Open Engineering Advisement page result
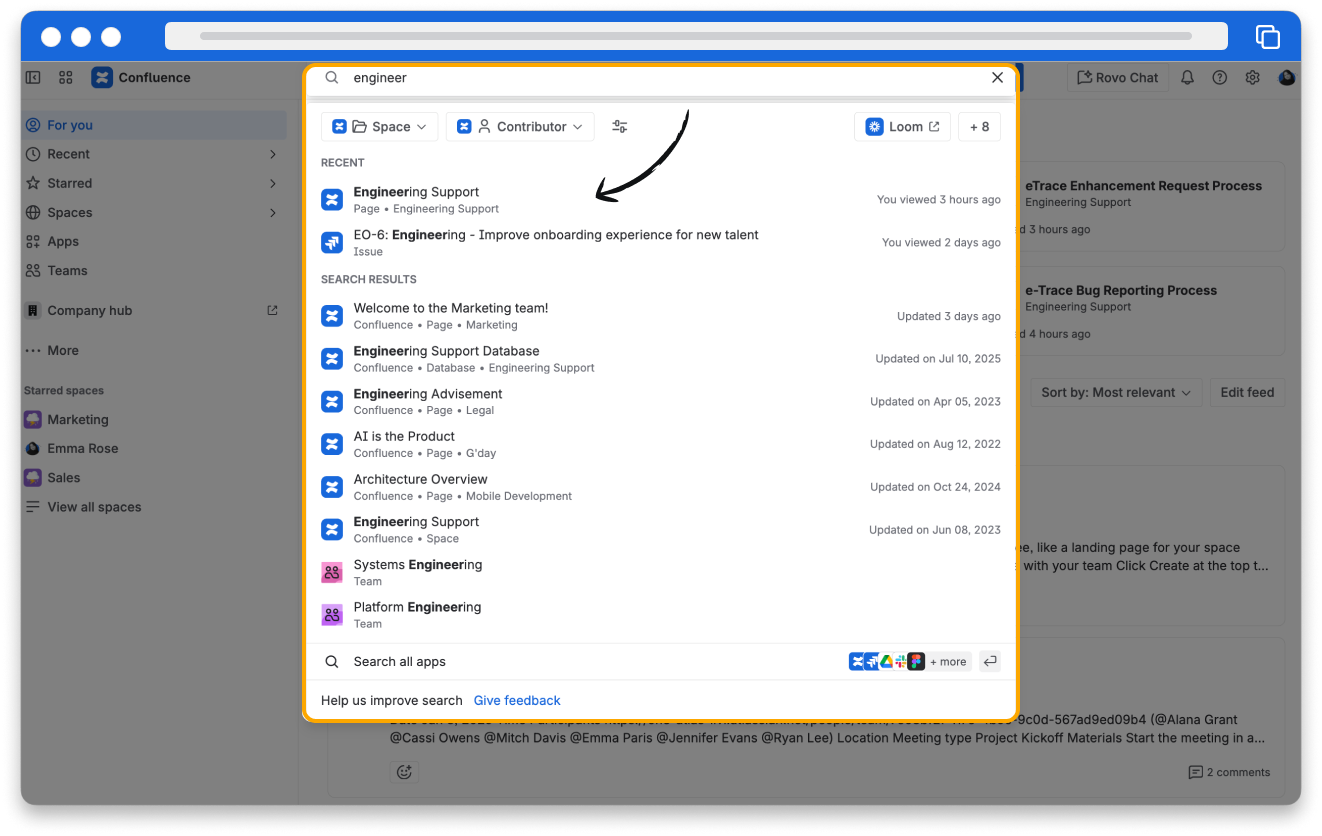Screen dimensions: 1322x836 click(660, 401)
